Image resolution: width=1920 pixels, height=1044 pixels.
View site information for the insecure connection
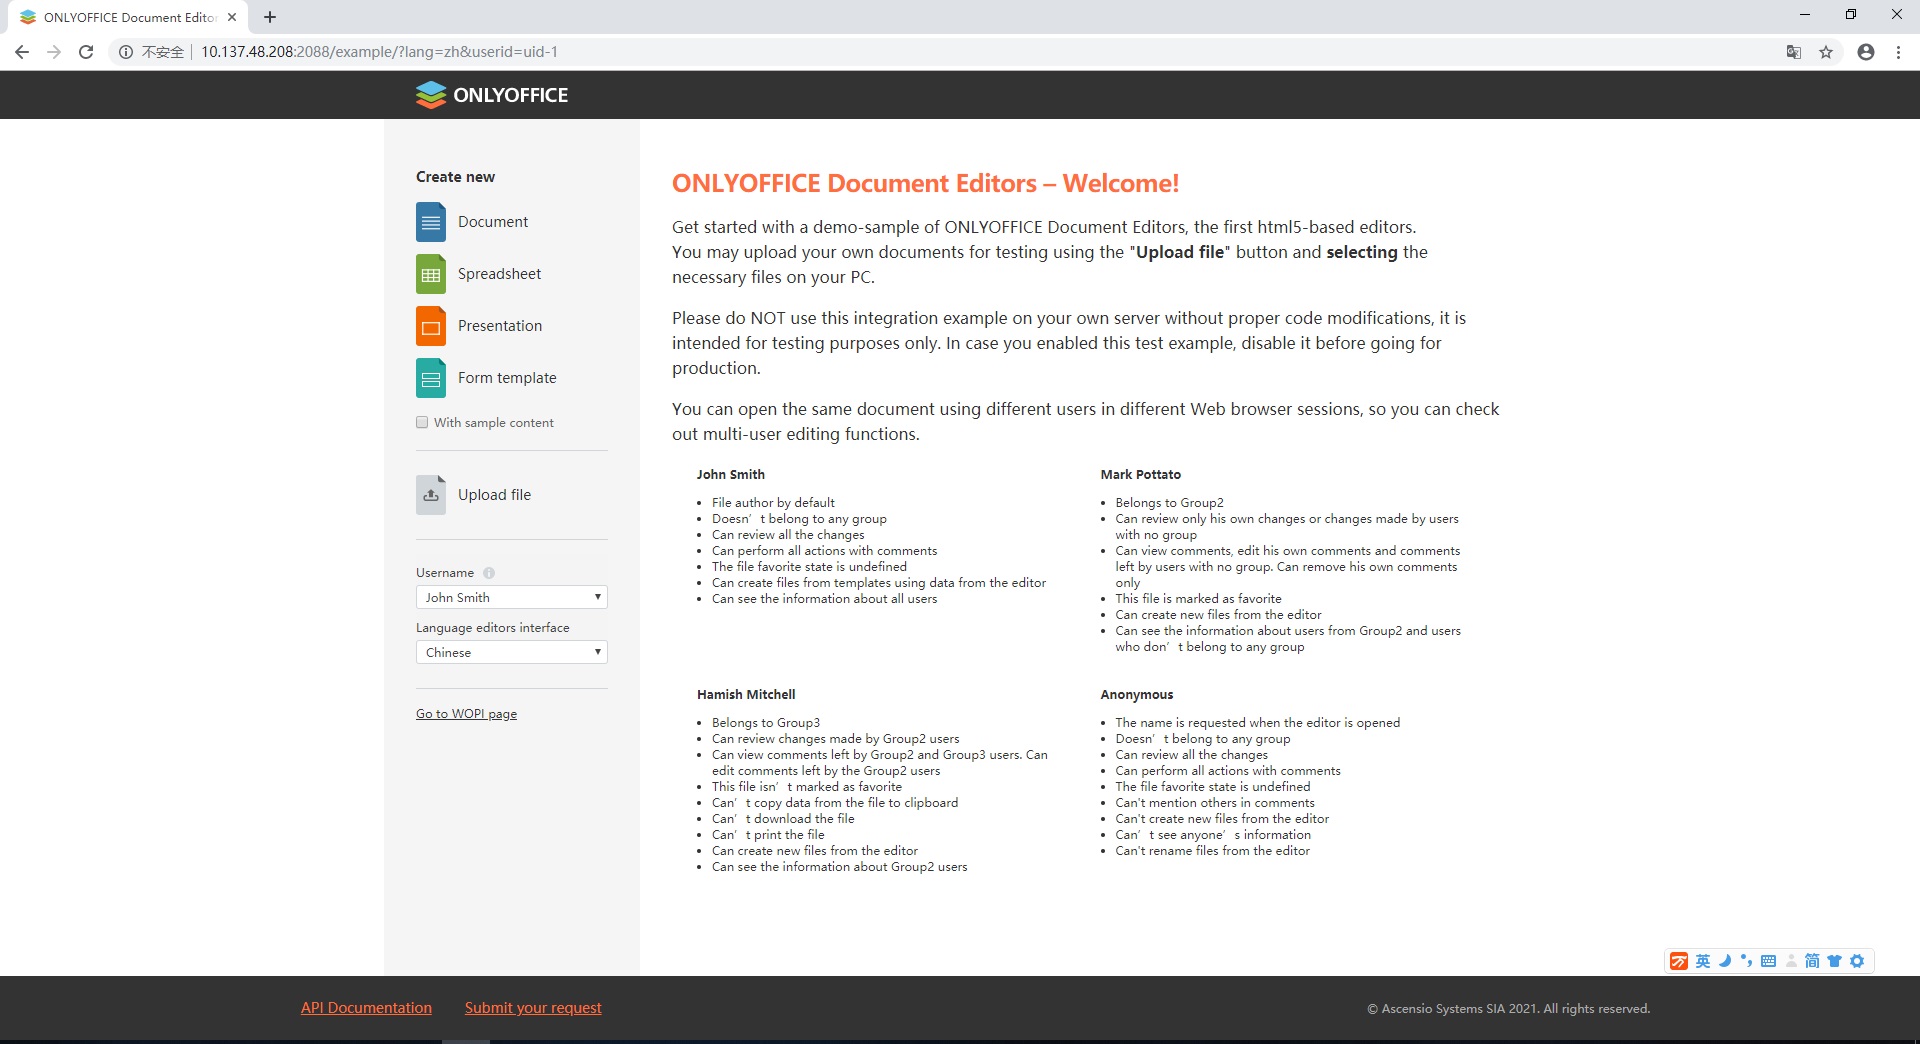click(151, 52)
